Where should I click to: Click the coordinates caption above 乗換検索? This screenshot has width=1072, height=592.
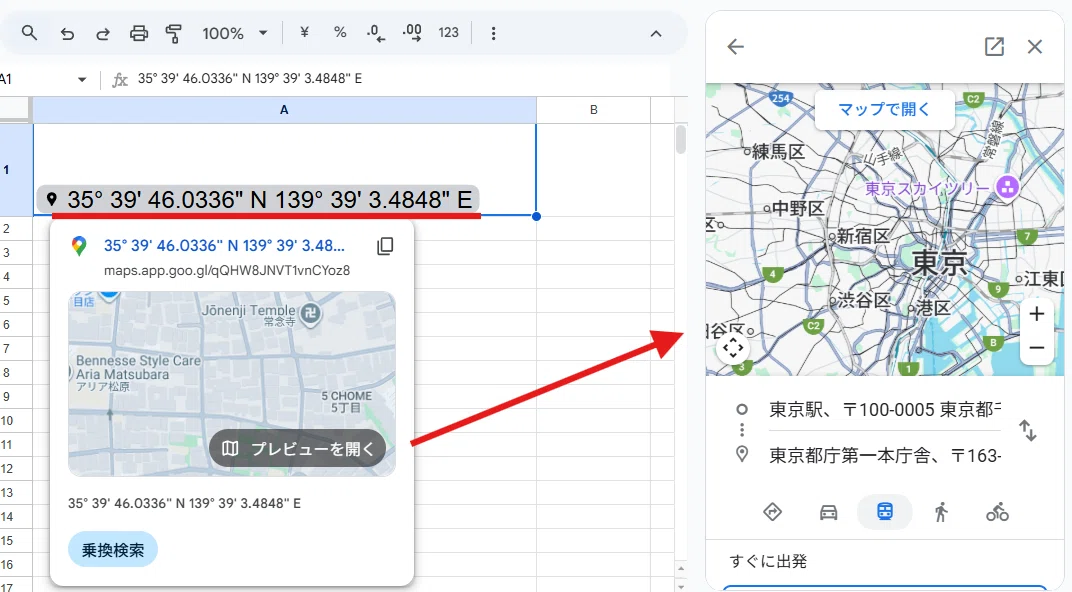click(x=185, y=503)
